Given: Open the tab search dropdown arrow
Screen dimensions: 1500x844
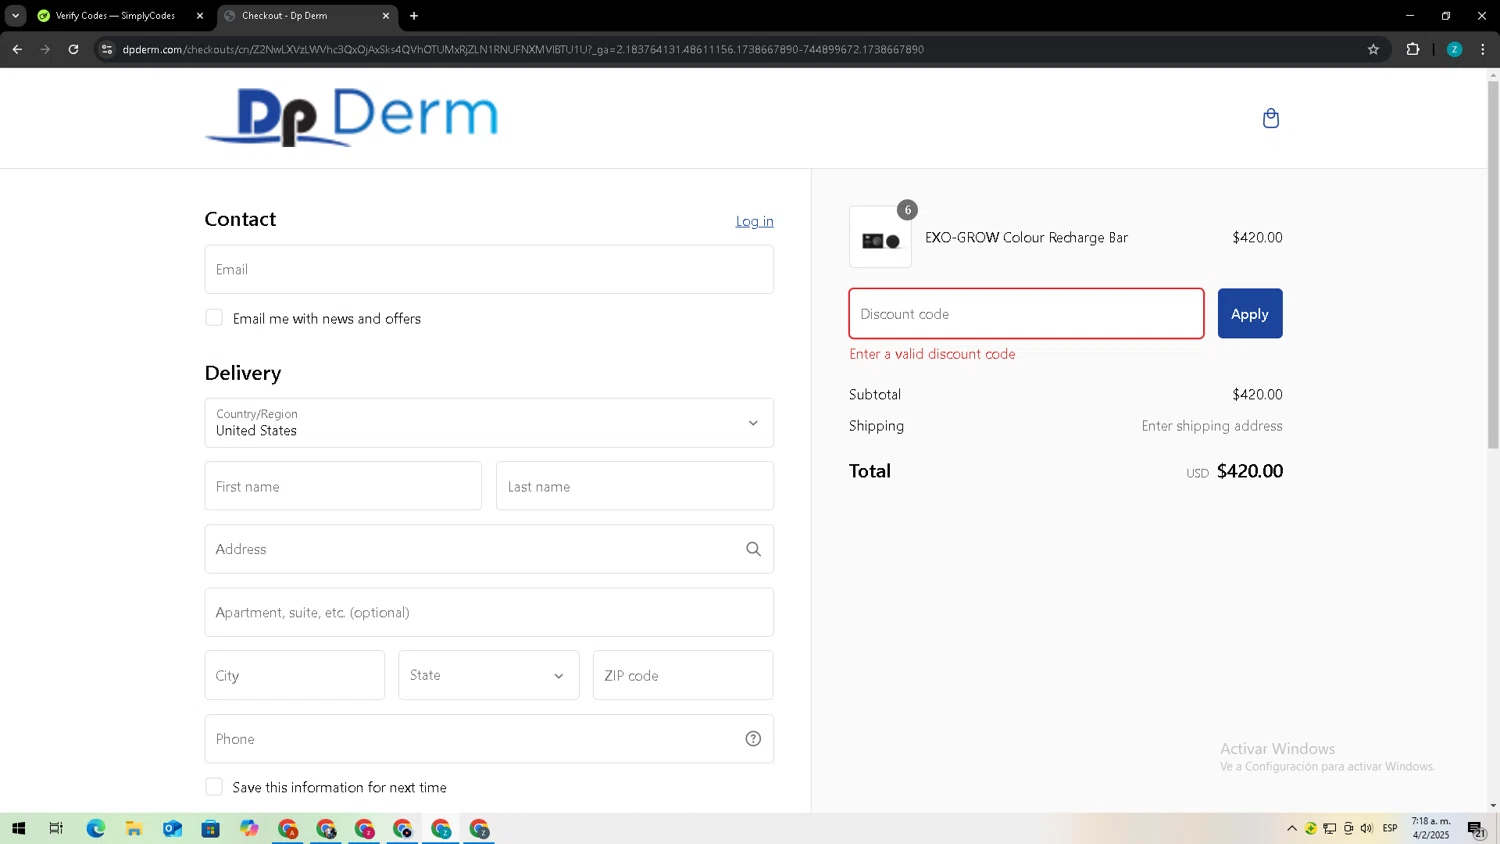Looking at the screenshot, I should (15, 16).
